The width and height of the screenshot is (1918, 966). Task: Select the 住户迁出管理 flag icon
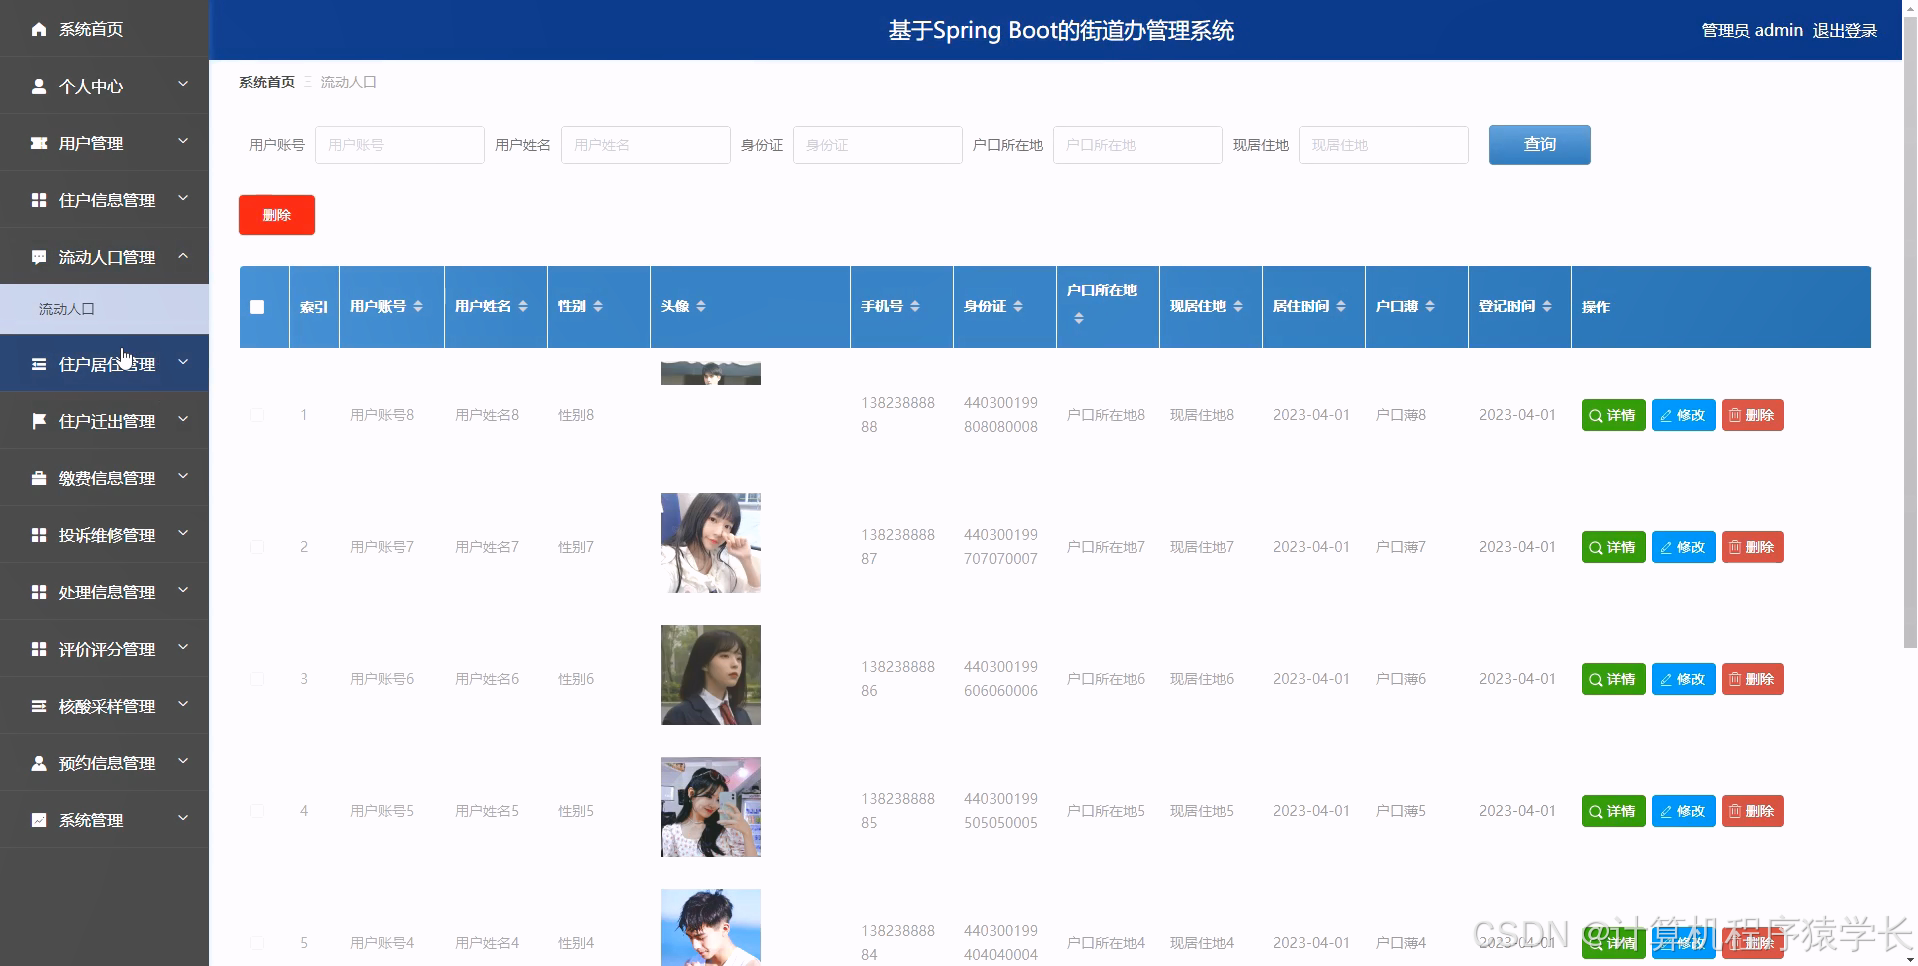tap(39, 420)
